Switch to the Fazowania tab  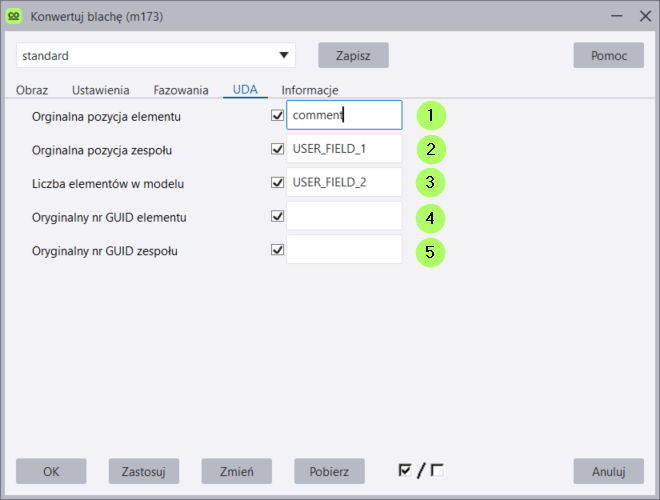[180, 90]
